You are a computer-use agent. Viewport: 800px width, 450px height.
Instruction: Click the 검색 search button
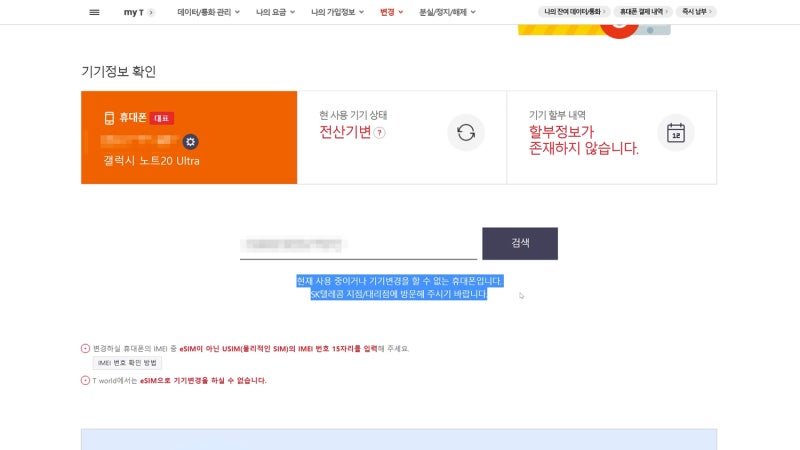(520, 243)
